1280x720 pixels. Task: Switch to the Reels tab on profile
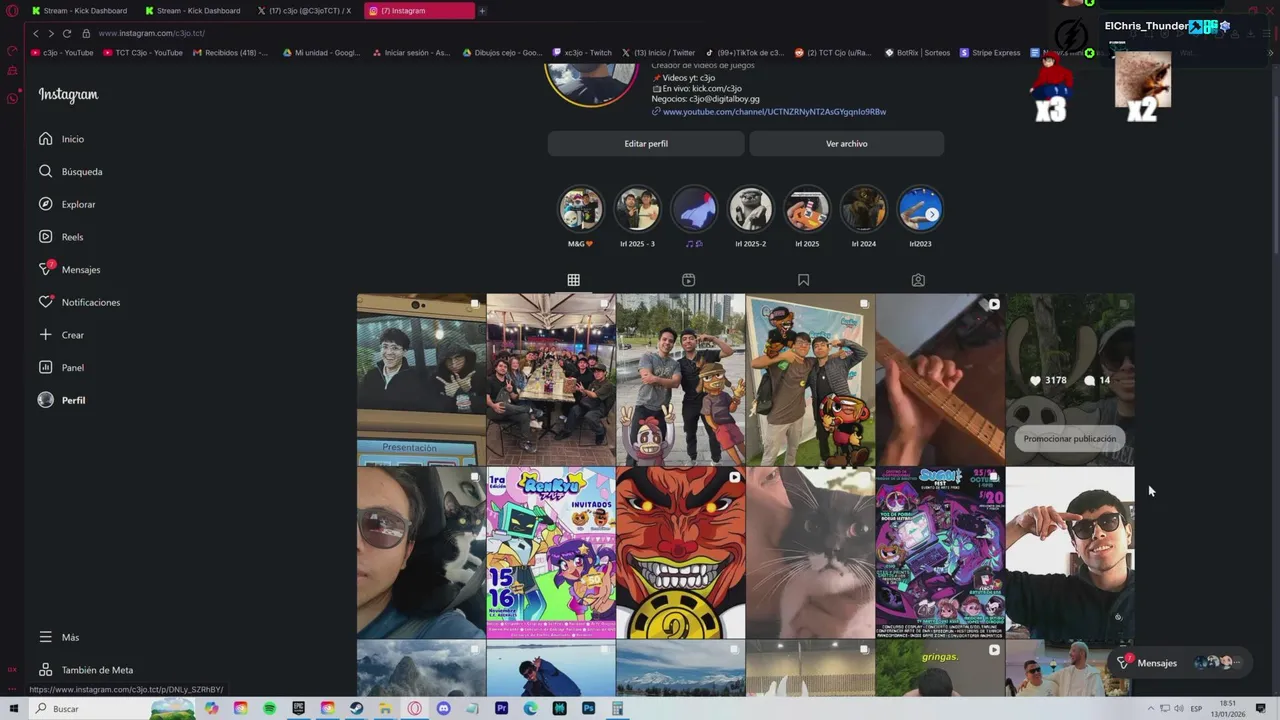688,280
